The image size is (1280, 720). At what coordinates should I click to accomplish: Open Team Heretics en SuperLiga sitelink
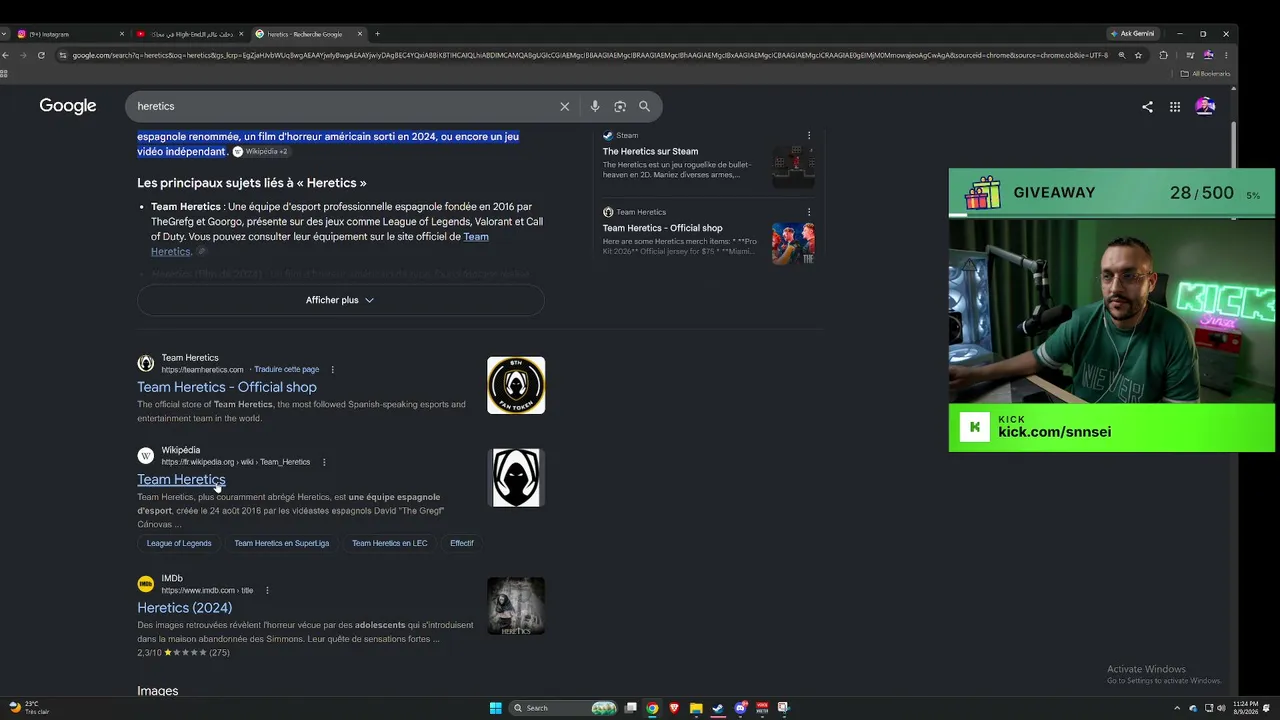click(282, 543)
